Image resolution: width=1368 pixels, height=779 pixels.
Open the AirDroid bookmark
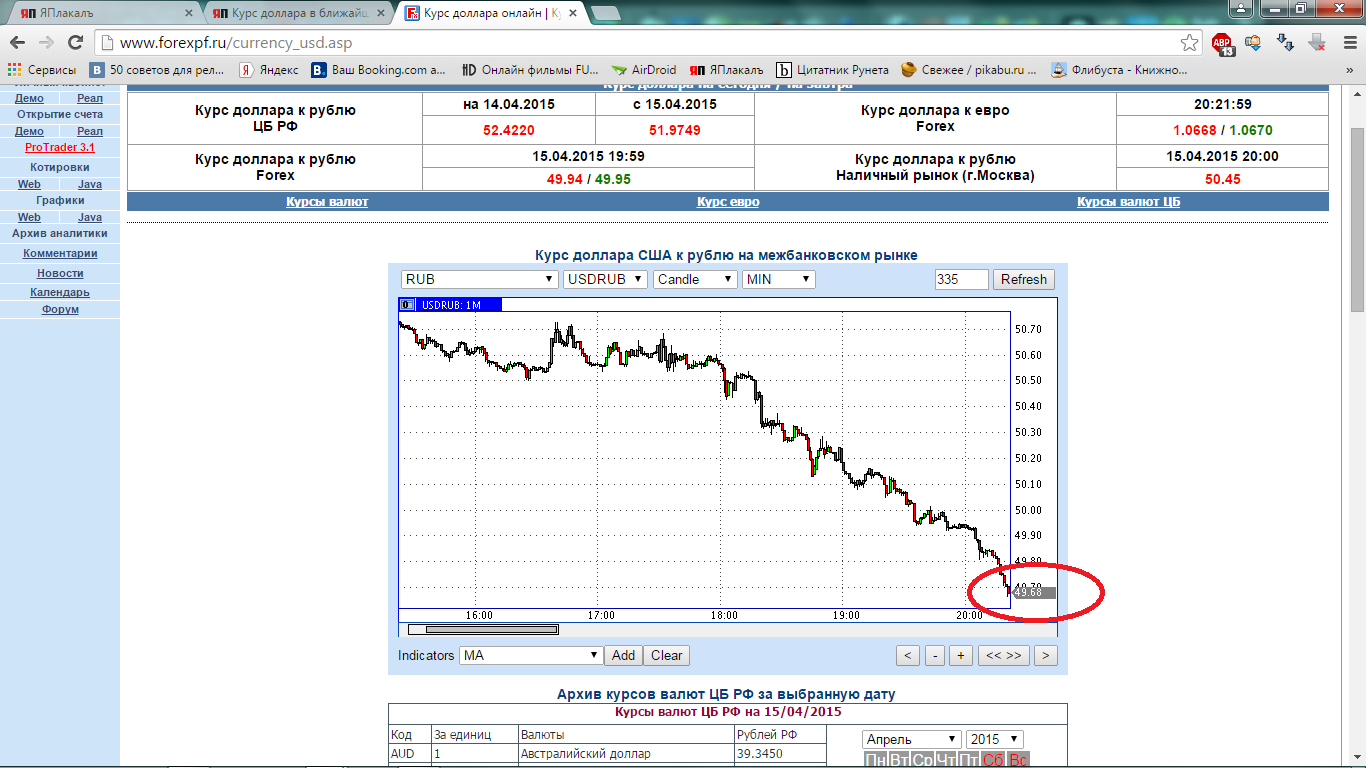(x=644, y=70)
